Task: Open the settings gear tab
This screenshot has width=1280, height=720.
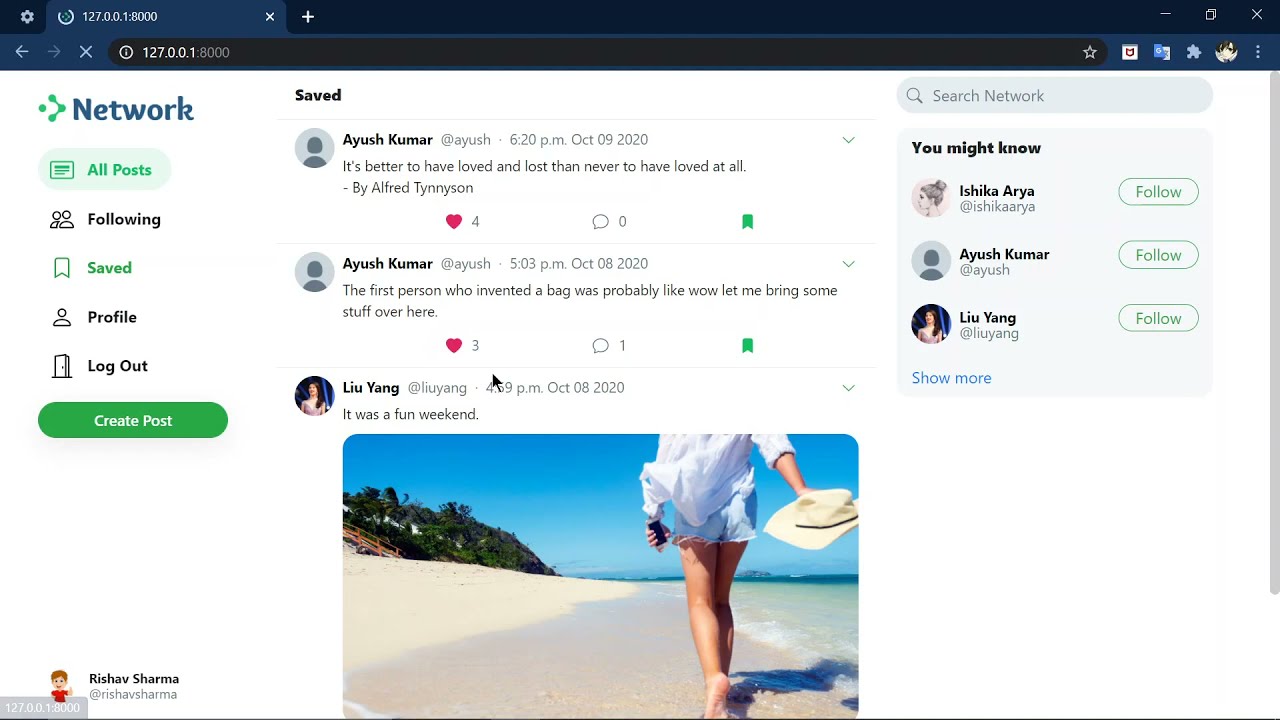Action: coord(27,17)
